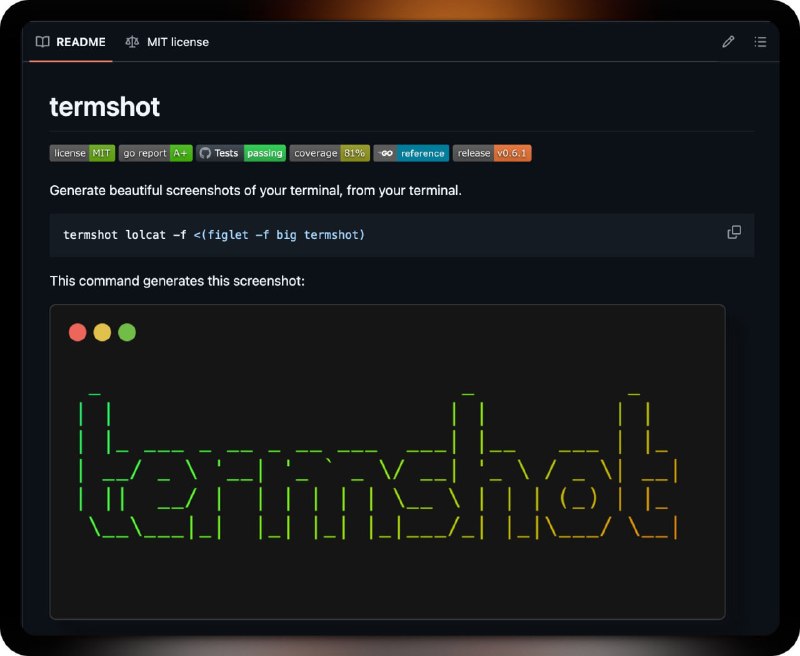Switch to the MIT license tab

(x=167, y=42)
